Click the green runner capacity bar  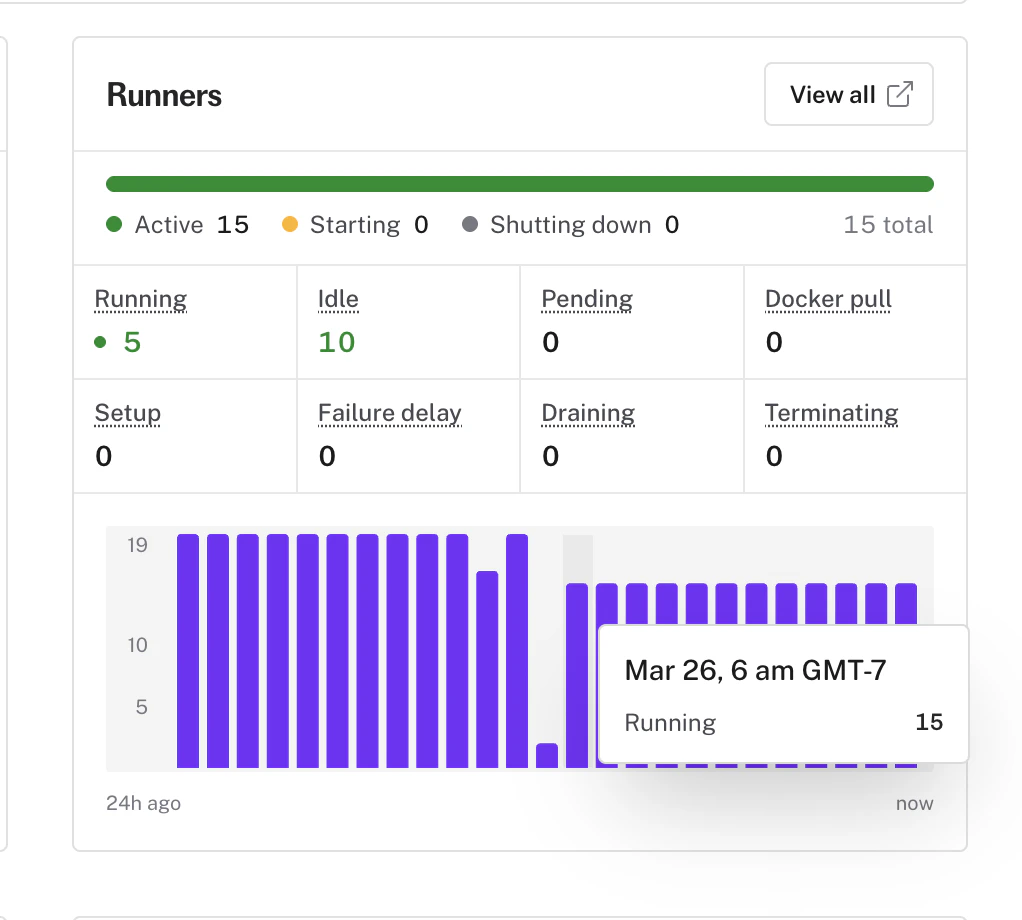click(x=520, y=183)
